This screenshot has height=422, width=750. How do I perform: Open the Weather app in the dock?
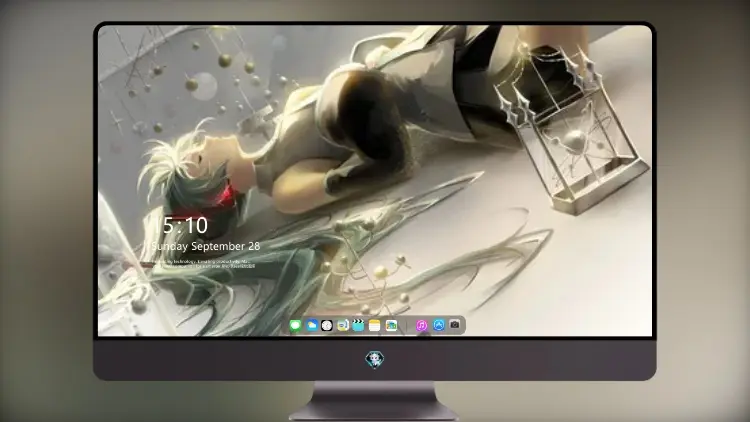click(312, 326)
